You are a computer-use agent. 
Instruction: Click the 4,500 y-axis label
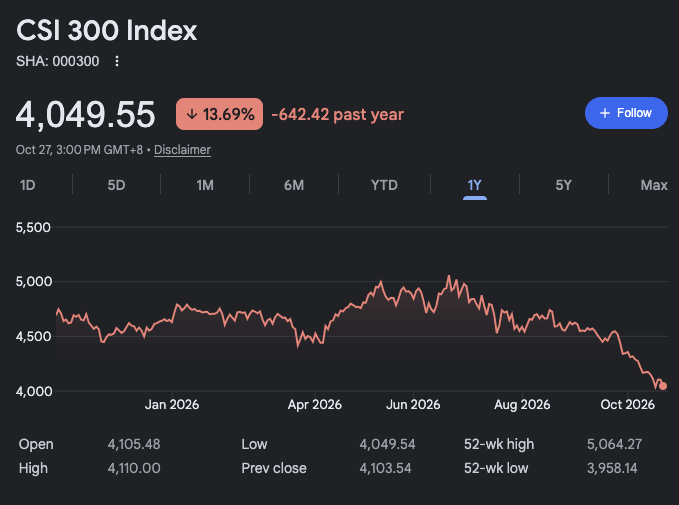33,337
